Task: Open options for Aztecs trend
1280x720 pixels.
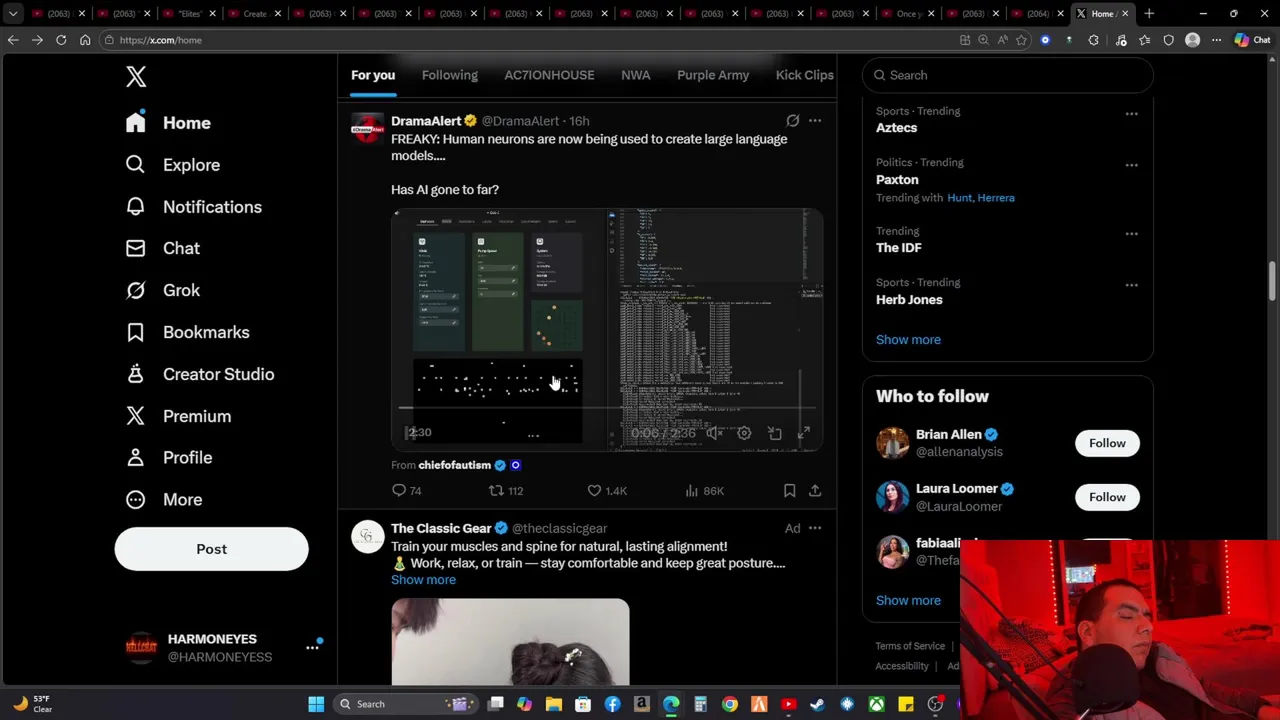Action: point(1131,114)
